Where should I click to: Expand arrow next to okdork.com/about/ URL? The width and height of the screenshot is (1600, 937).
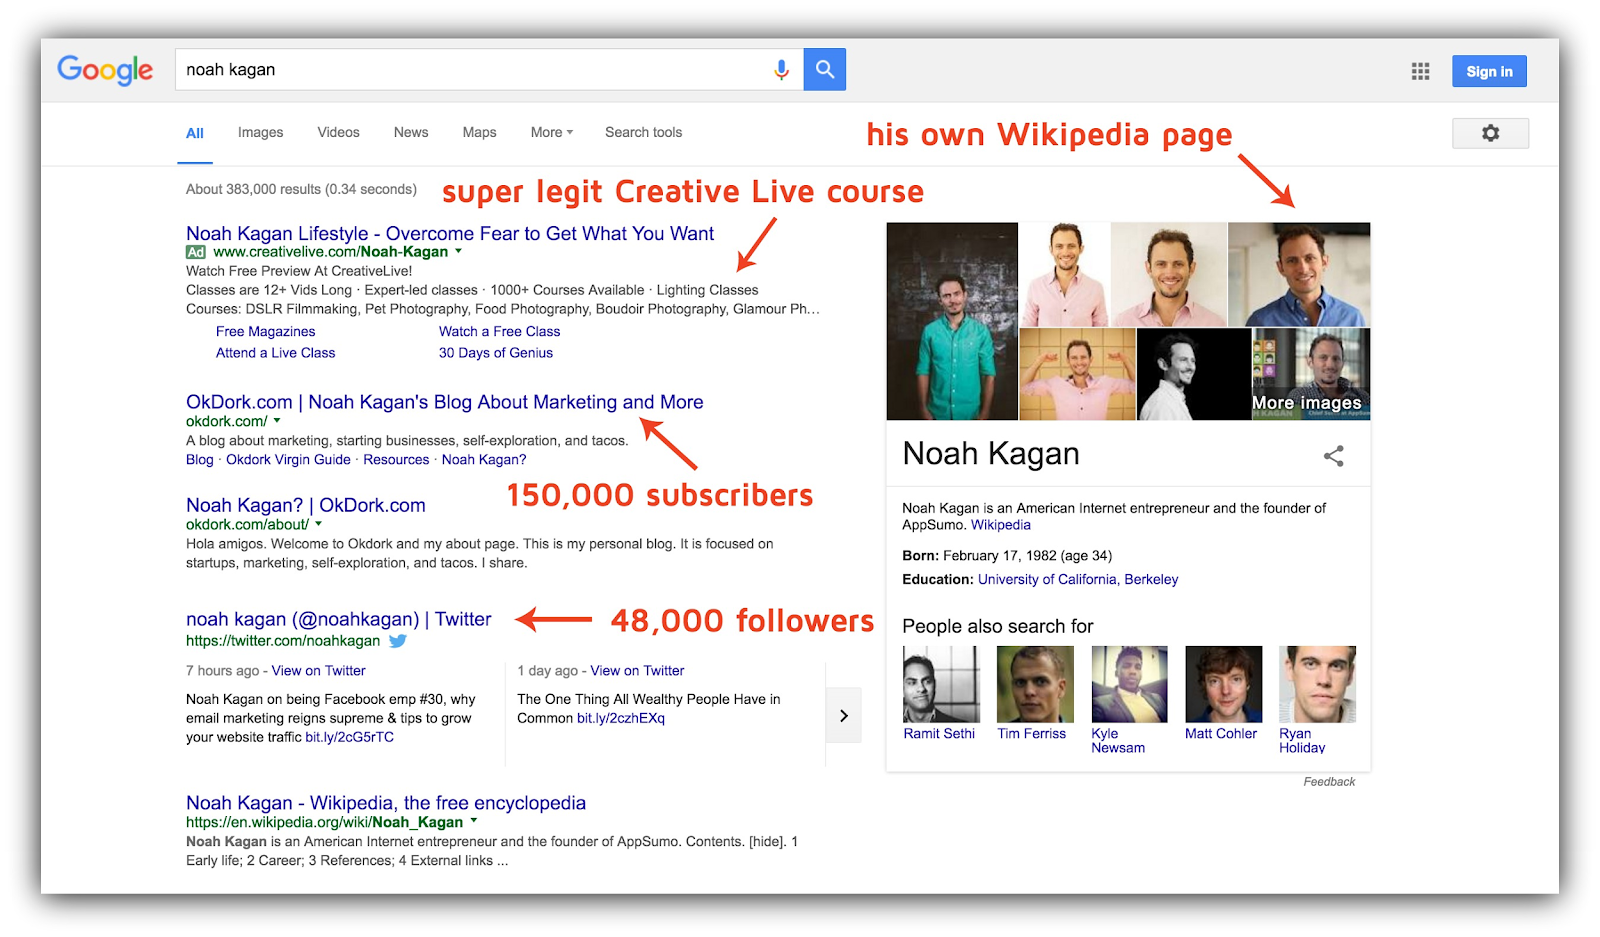point(319,524)
